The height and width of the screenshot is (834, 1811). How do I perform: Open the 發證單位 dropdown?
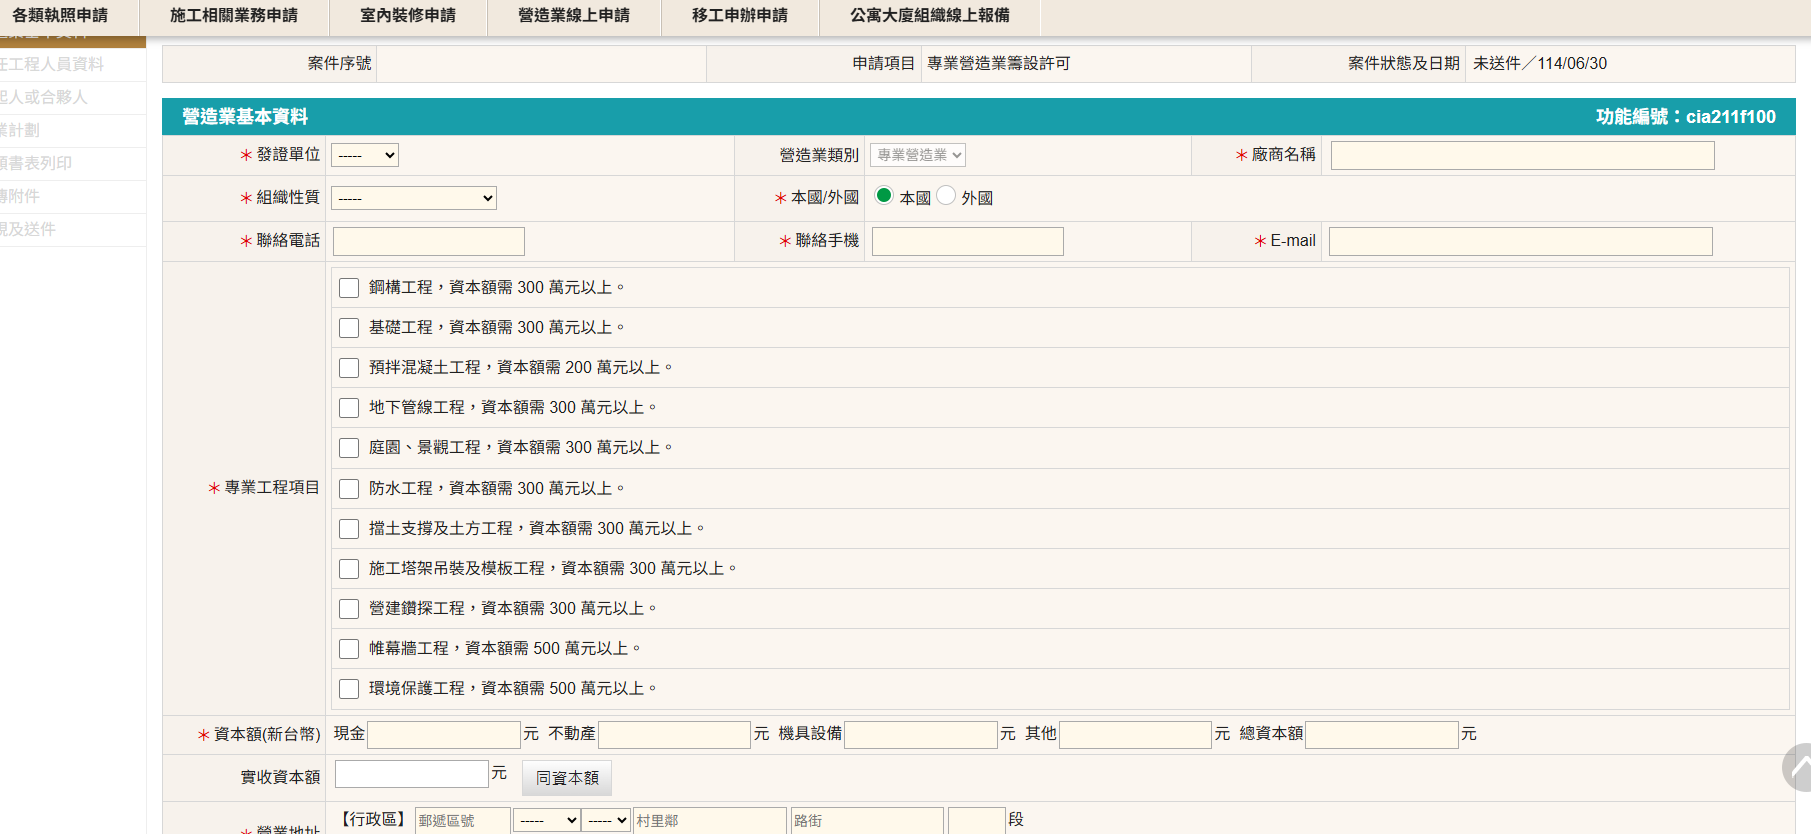pos(365,155)
